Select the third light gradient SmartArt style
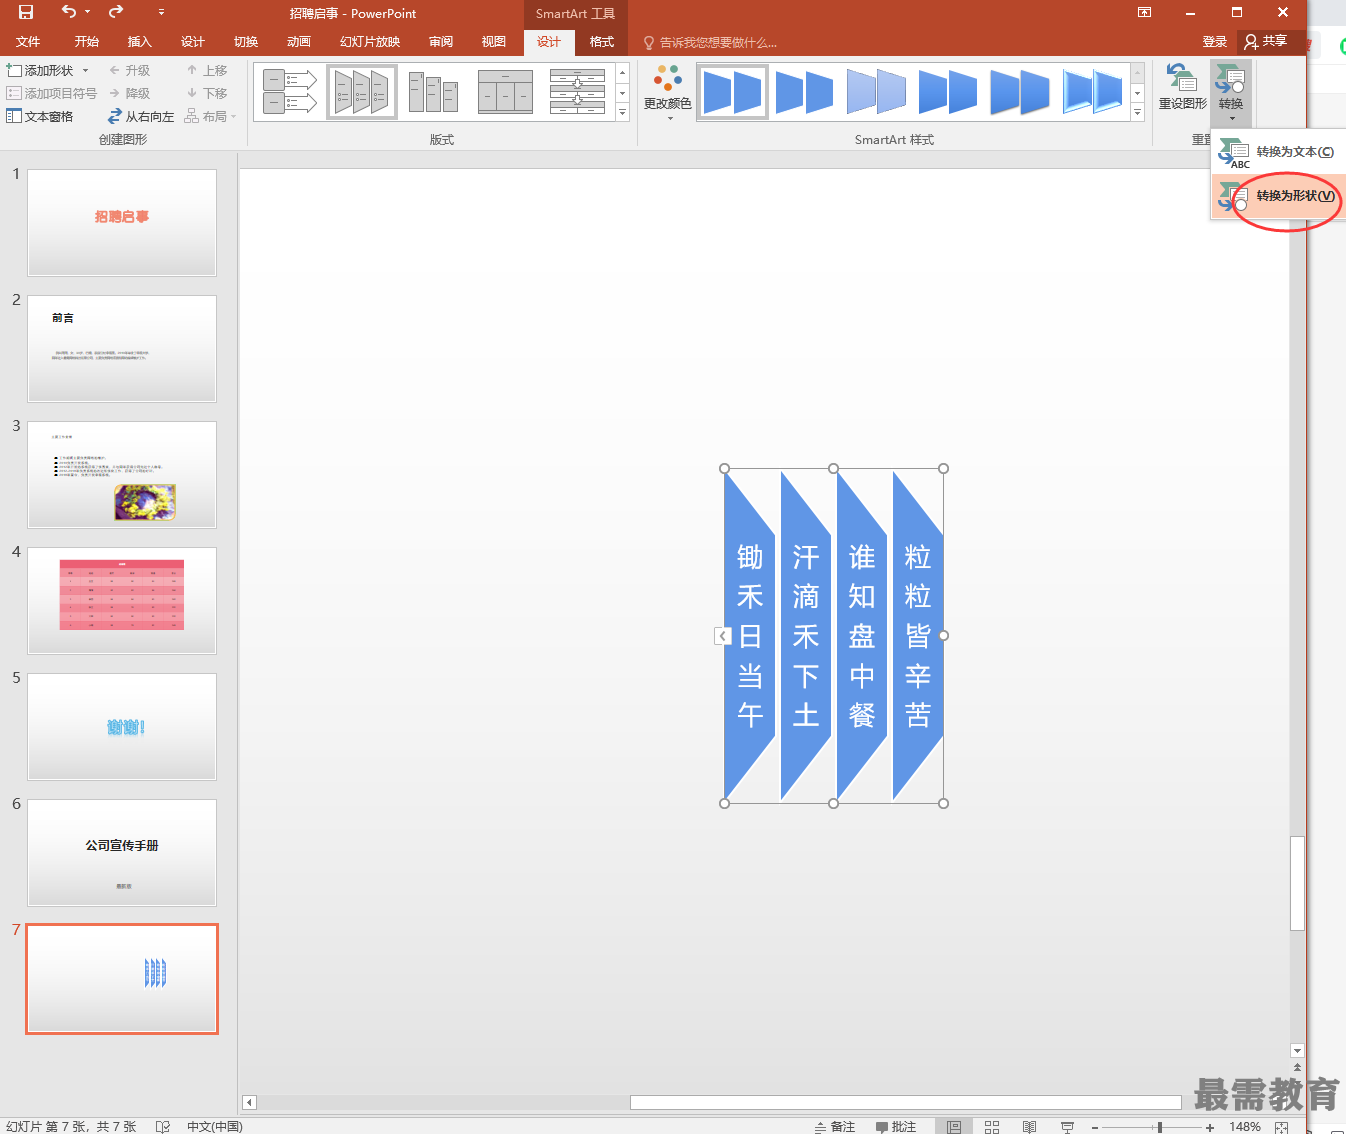This screenshot has width=1346, height=1134. tap(876, 92)
